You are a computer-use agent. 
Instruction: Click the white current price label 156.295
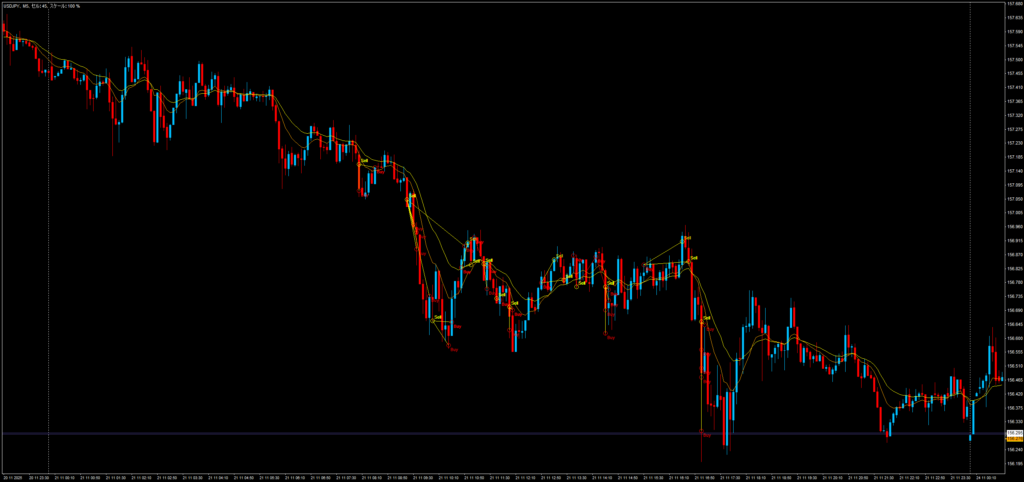click(1012, 433)
